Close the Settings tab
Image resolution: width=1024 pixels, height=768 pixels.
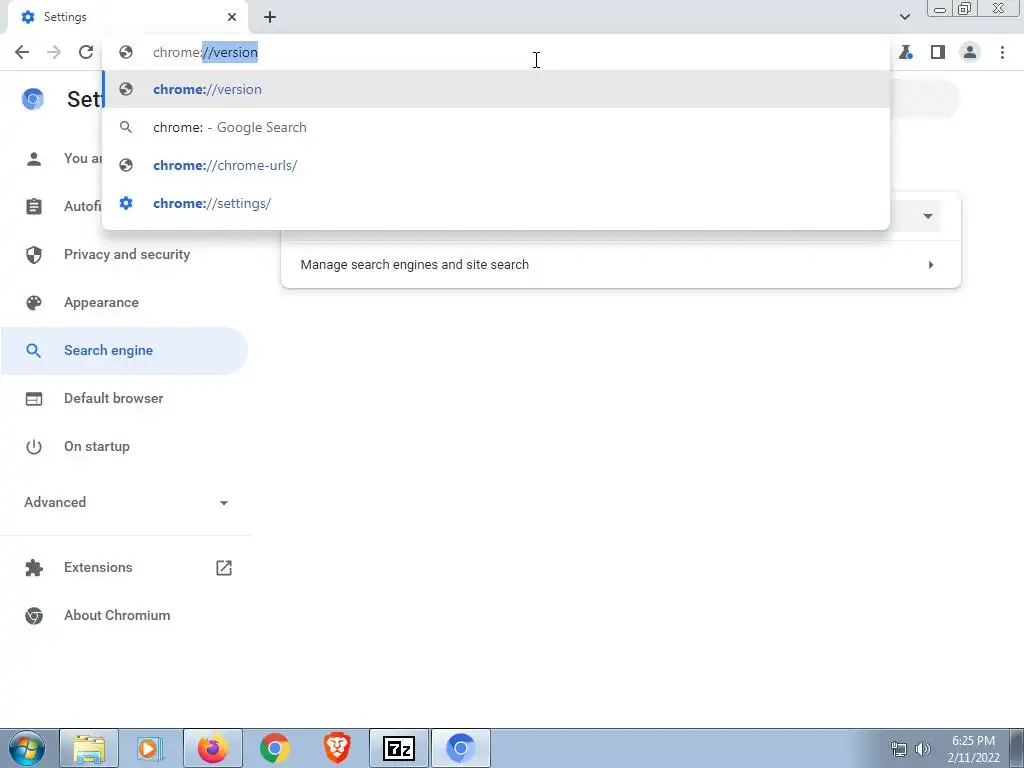232,17
